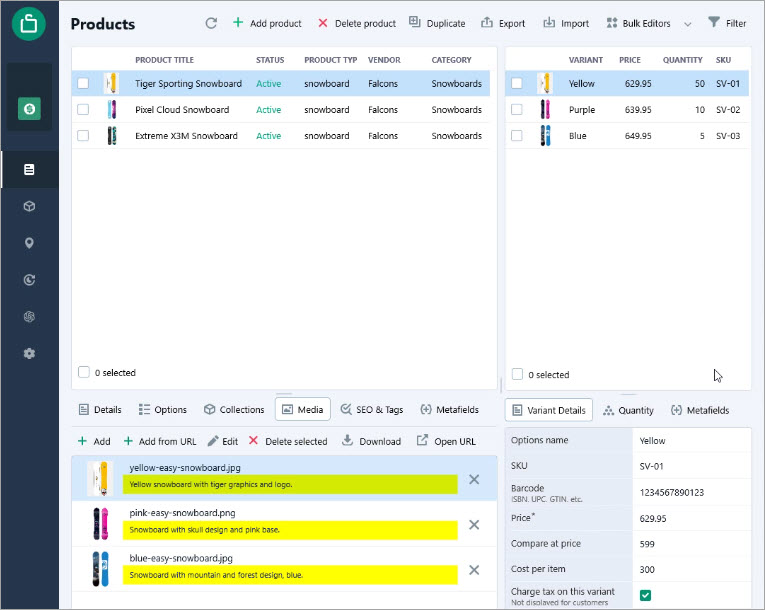Select blue-easy-snowboard.jpg thumbnail

[101, 569]
